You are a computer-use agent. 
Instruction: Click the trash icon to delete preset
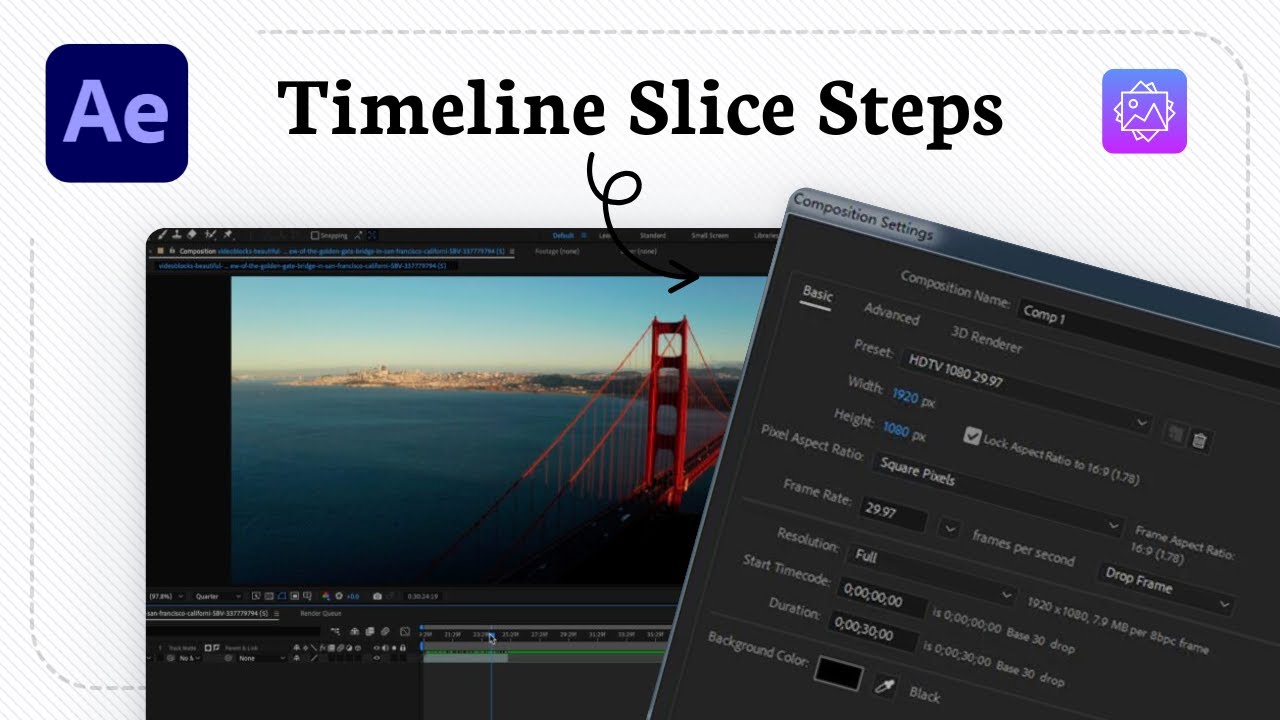pyautogui.click(x=1200, y=440)
